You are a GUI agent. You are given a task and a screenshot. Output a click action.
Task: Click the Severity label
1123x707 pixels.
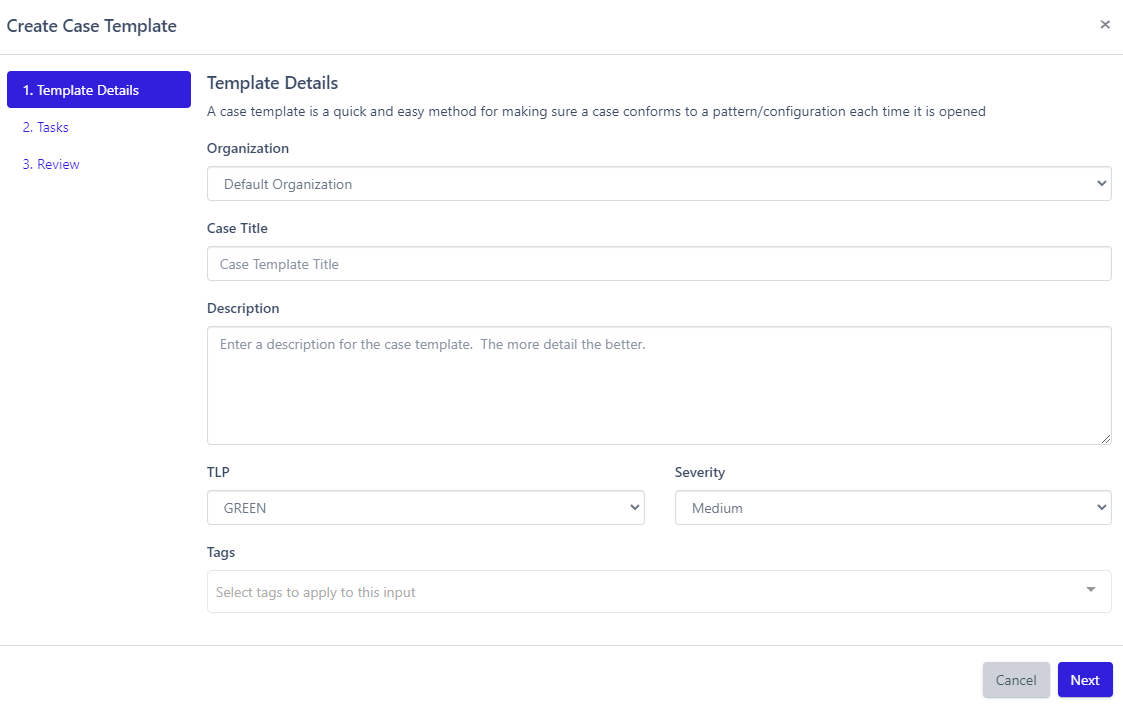point(700,473)
